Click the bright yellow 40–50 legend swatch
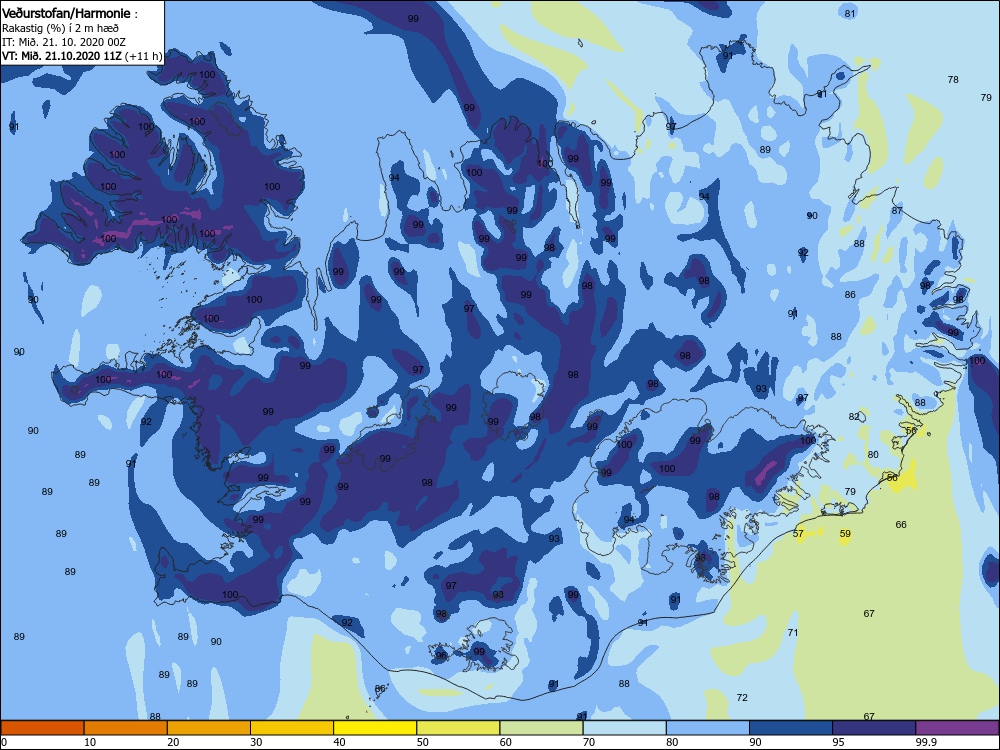1000x750 pixels. [x=375, y=728]
